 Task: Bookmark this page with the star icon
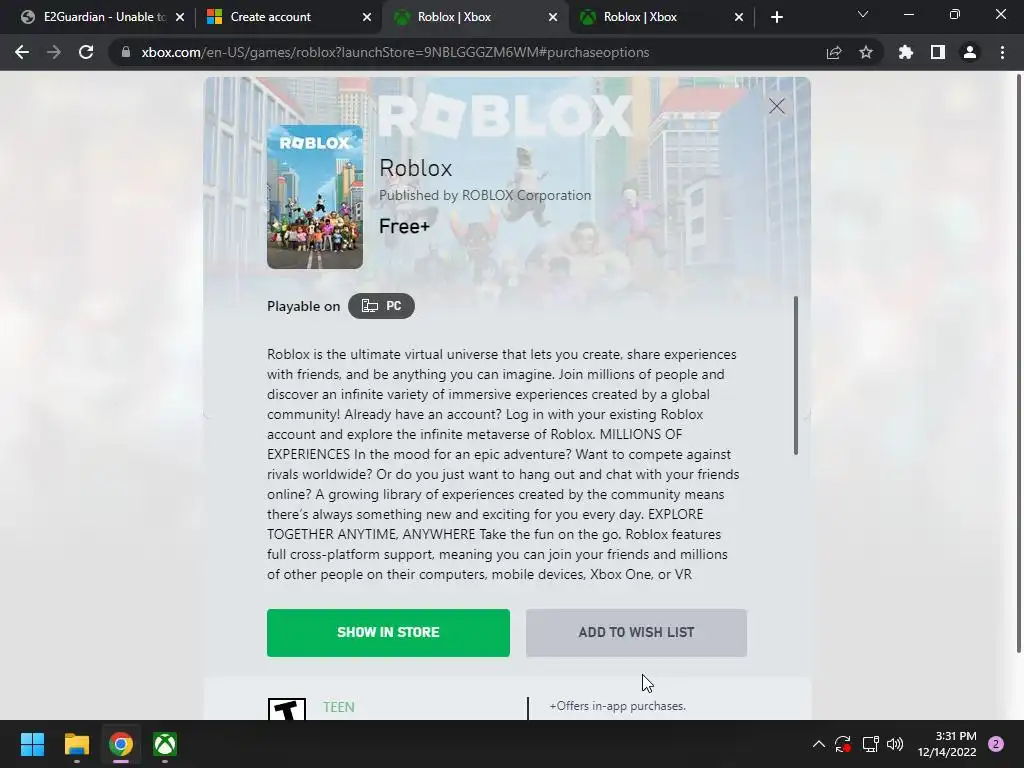tap(866, 52)
